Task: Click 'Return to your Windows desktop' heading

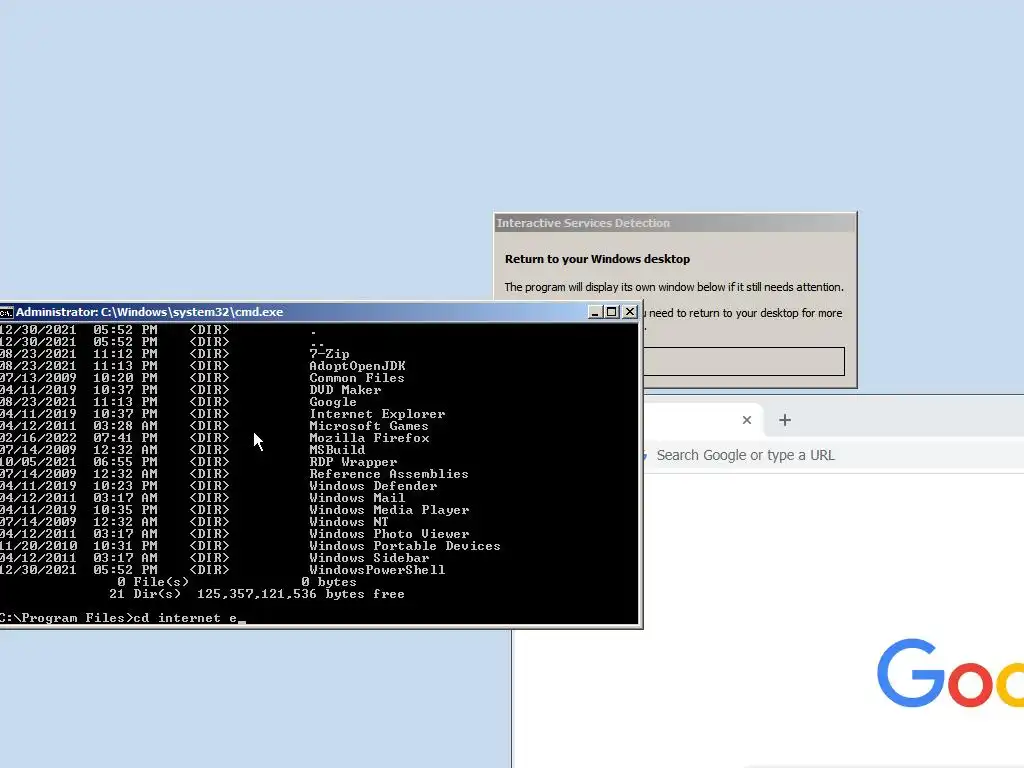Action: tap(597, 259)
